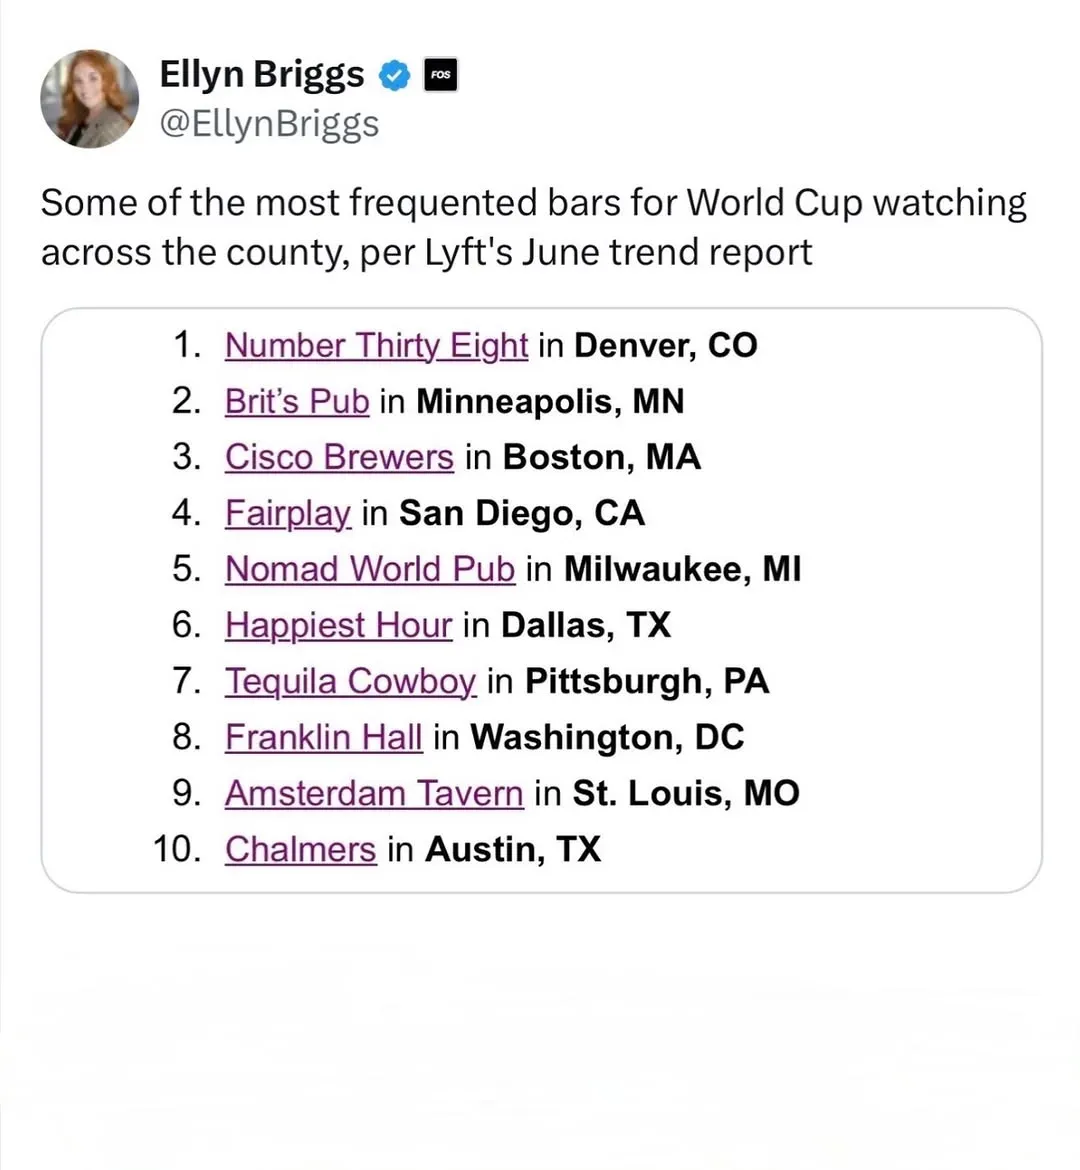
Task: Click the Minneapolis, MN location text
Action: coord(550,401)
